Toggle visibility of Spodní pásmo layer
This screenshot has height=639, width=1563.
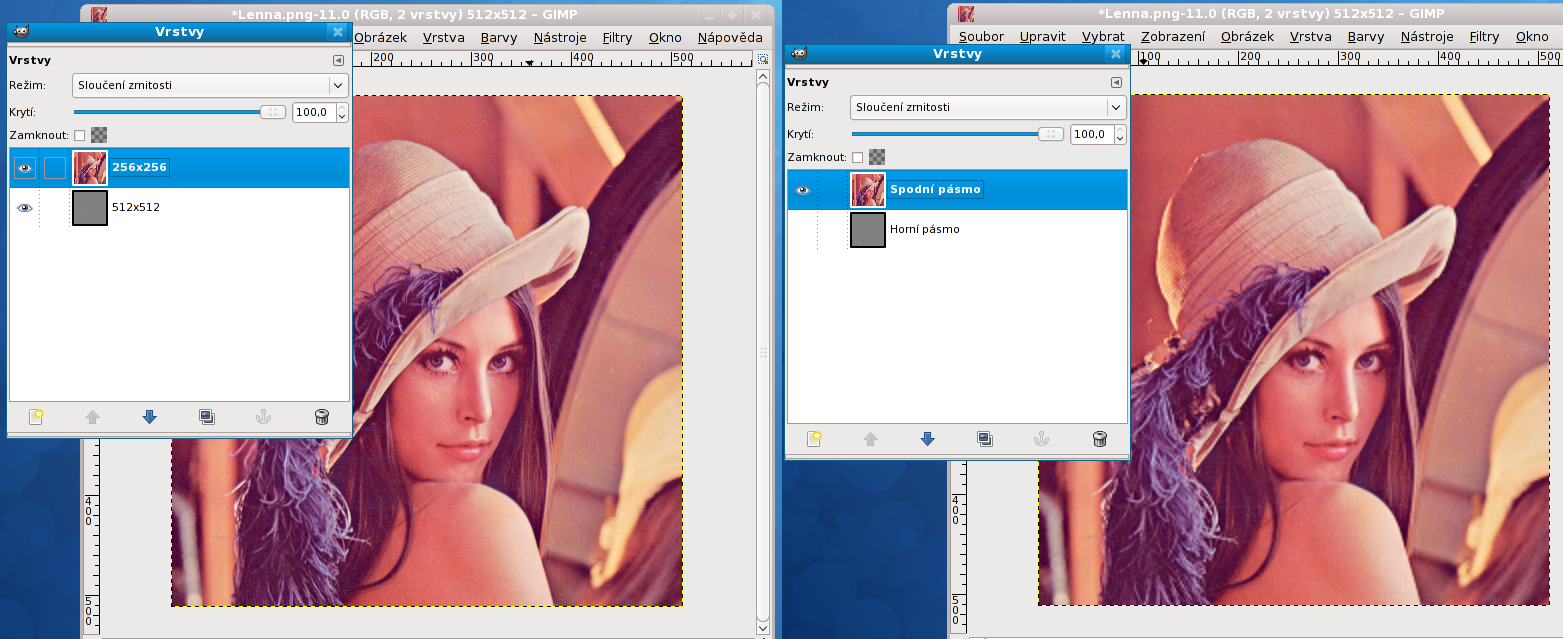coord(803,190)
